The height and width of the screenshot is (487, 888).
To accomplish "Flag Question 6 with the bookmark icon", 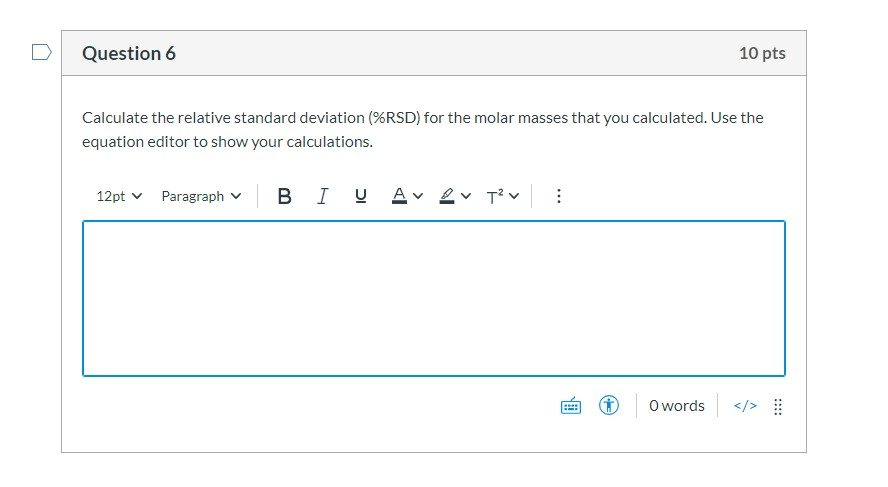I will 41,52.
